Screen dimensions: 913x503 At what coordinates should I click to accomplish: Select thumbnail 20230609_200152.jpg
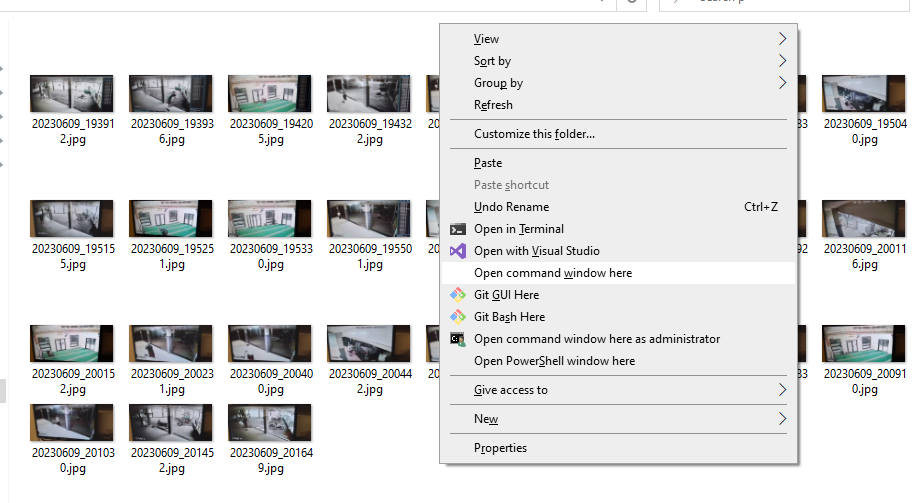tap(72, 343)
